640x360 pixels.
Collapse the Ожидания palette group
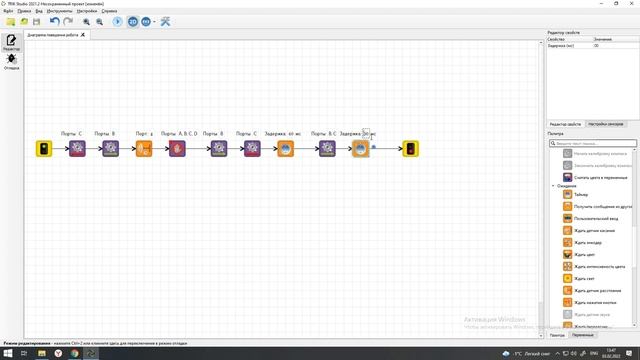click(x=553, y=186)
